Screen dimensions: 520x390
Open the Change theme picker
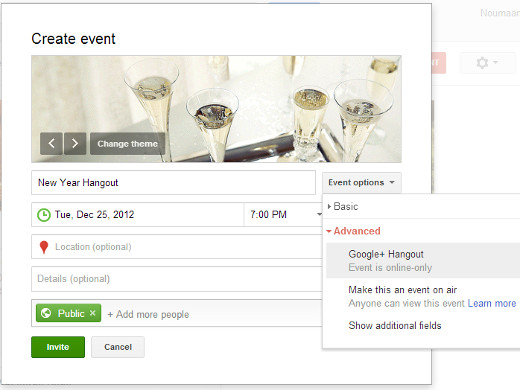127,144
